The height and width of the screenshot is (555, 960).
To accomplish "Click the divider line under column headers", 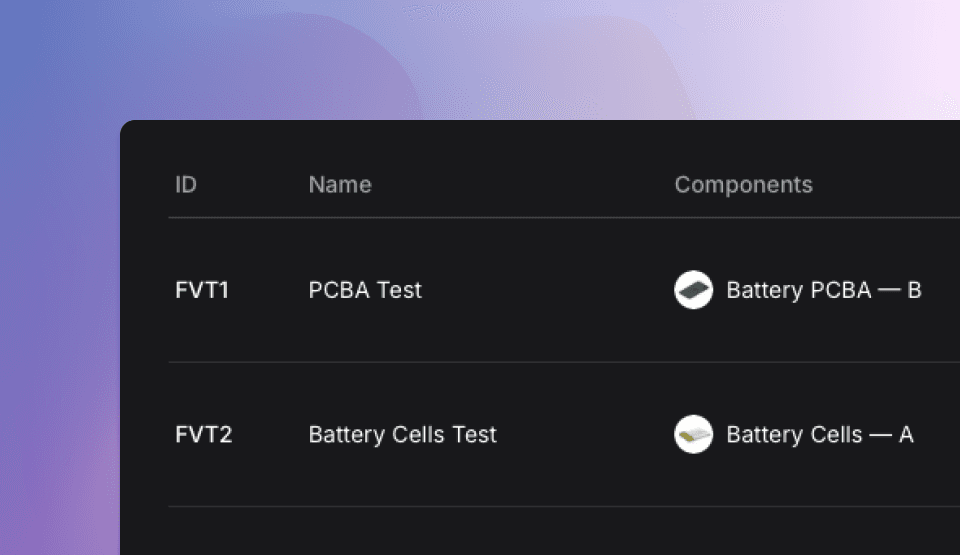I will pos(564,217).
